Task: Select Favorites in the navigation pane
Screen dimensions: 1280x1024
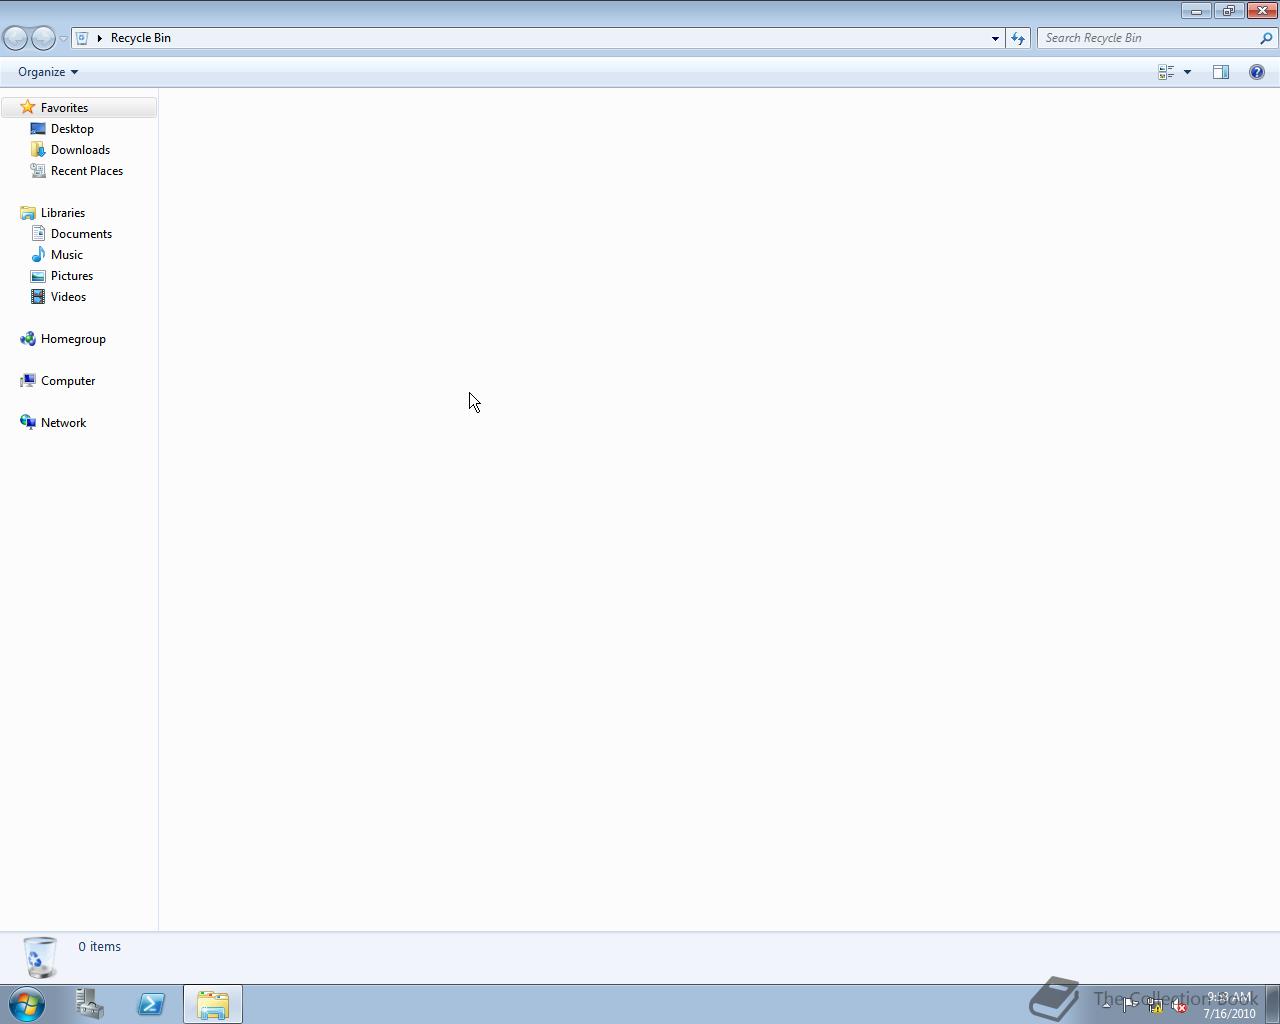Action: (x=64, y=108)
